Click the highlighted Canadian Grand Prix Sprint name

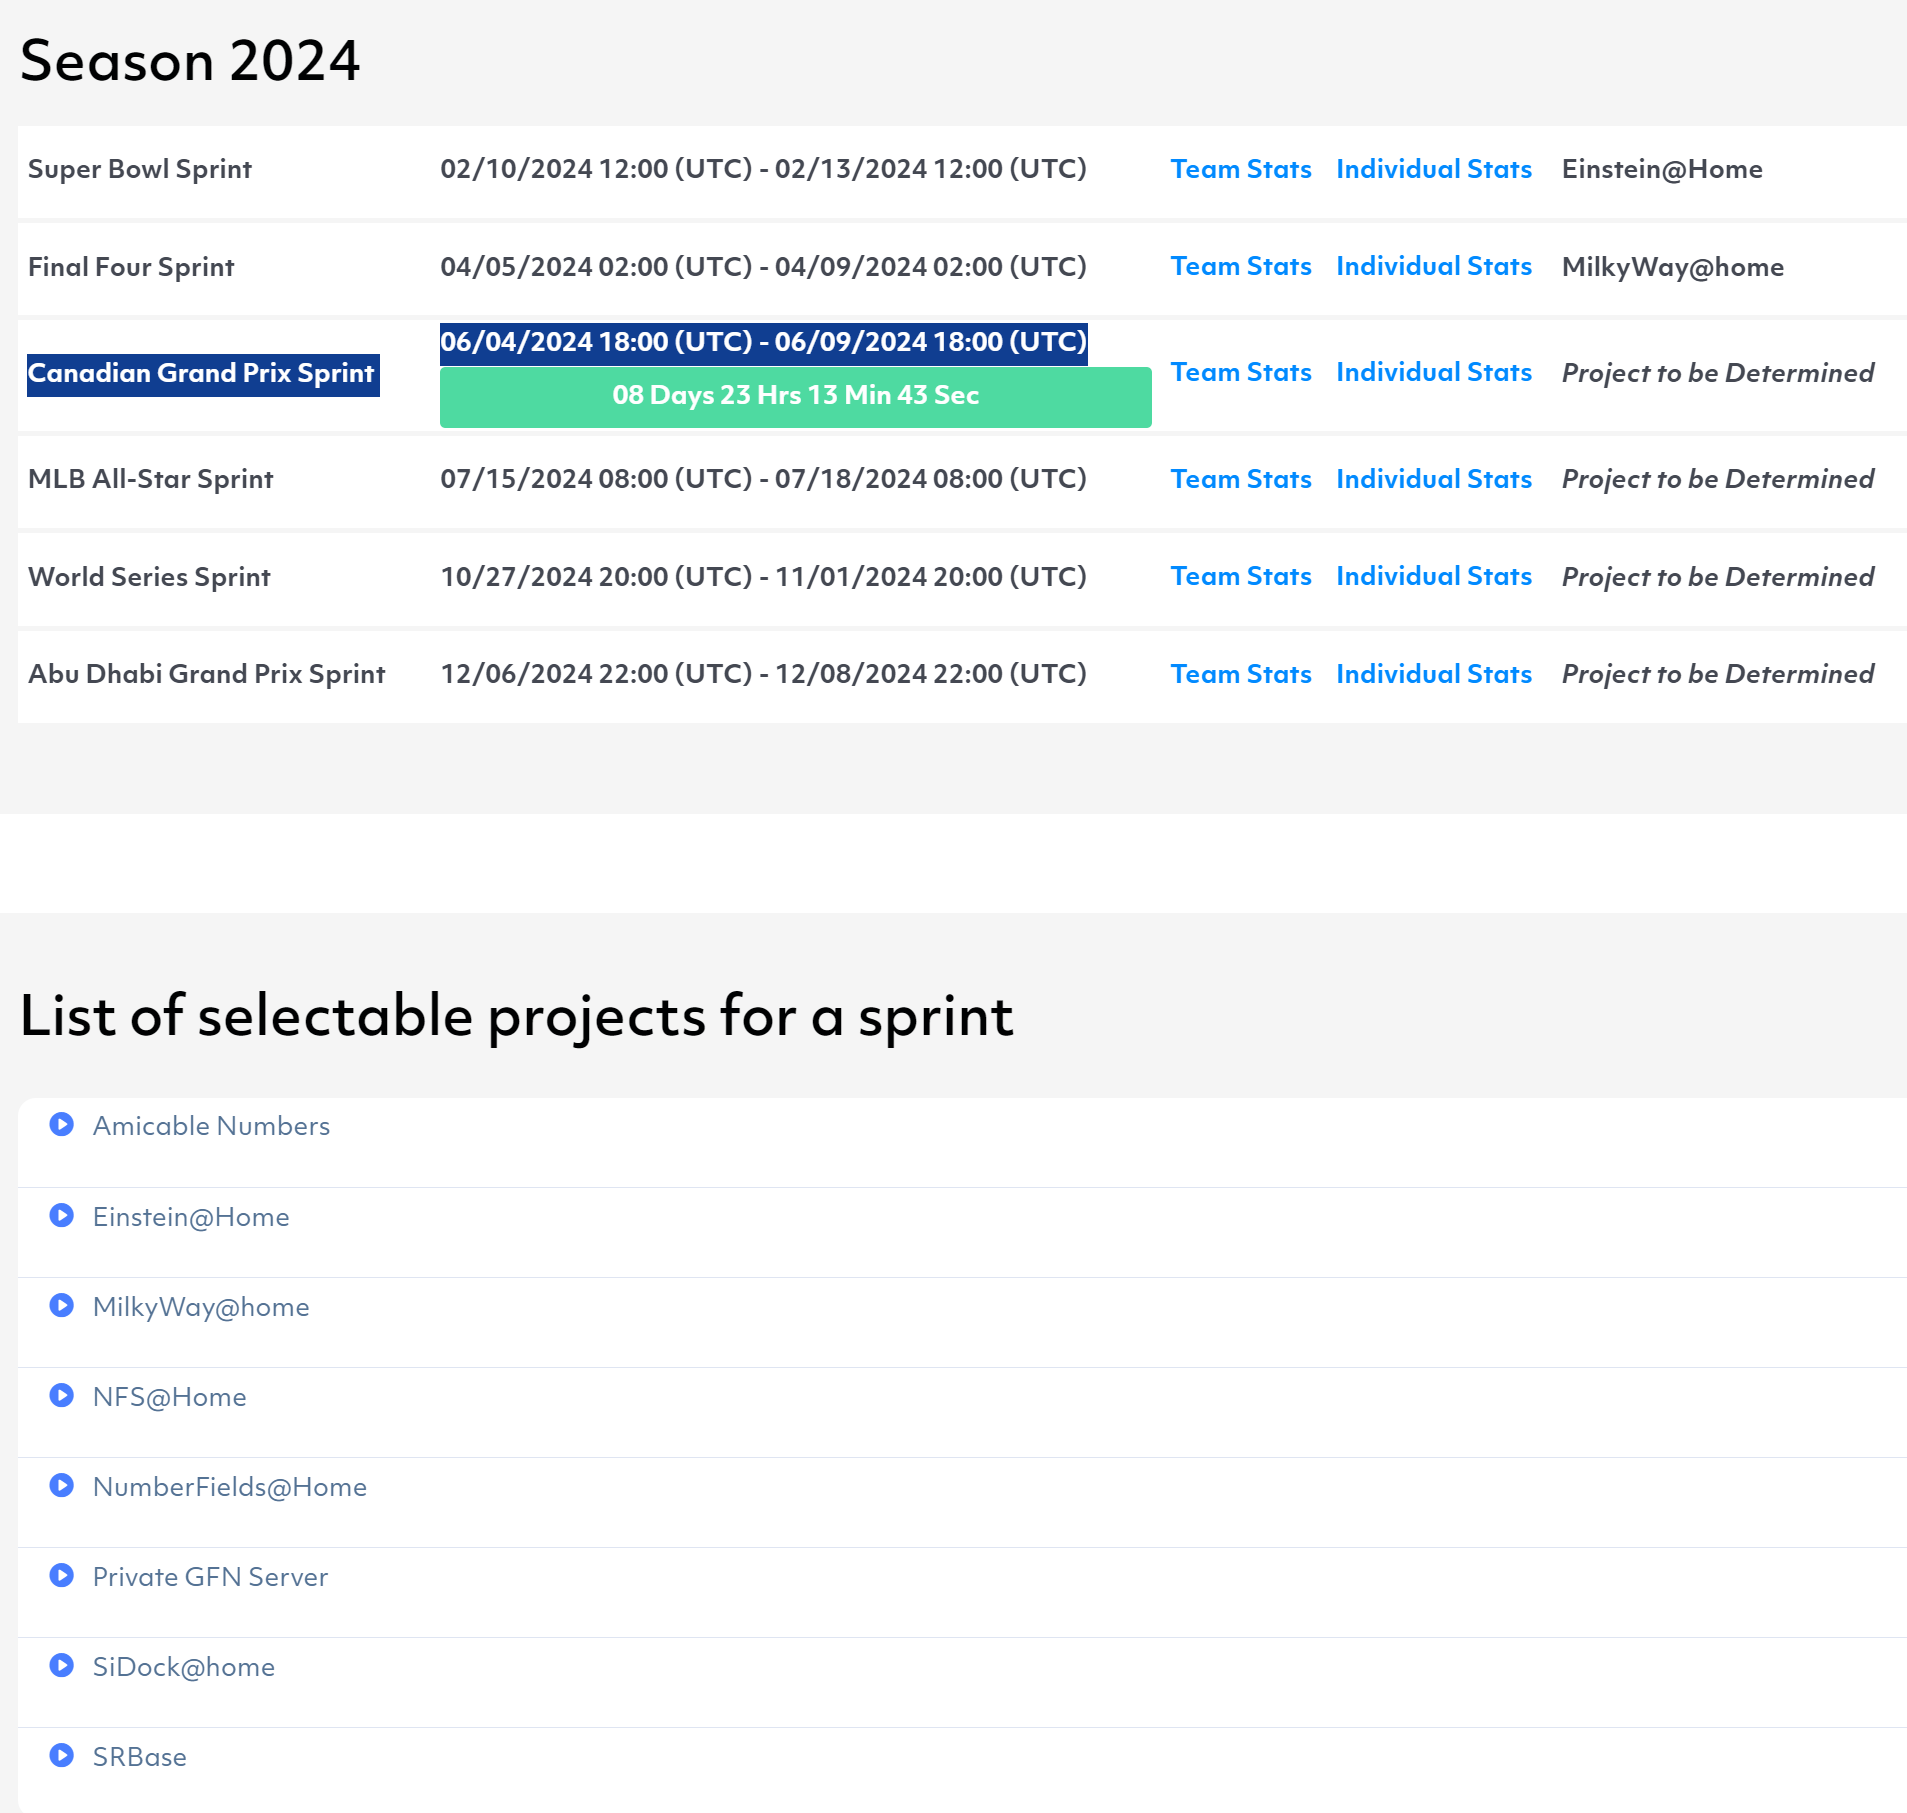(202, 374)
